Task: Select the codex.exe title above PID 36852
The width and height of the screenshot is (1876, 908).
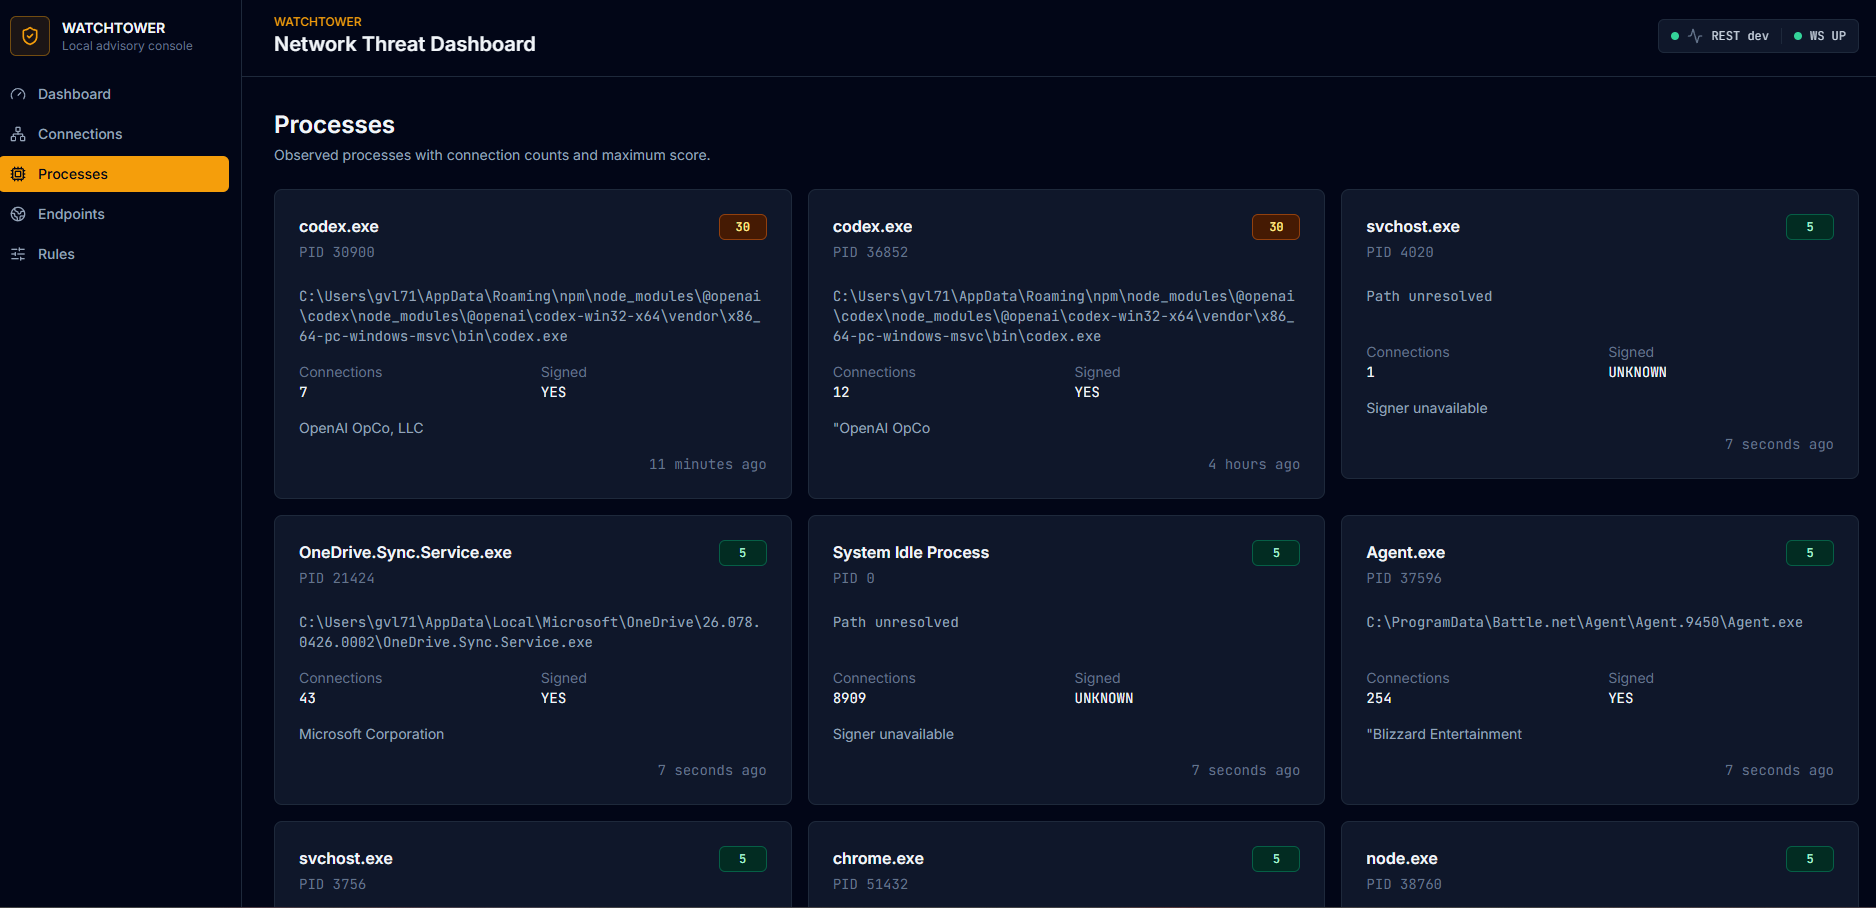Action: coord(872,227)
